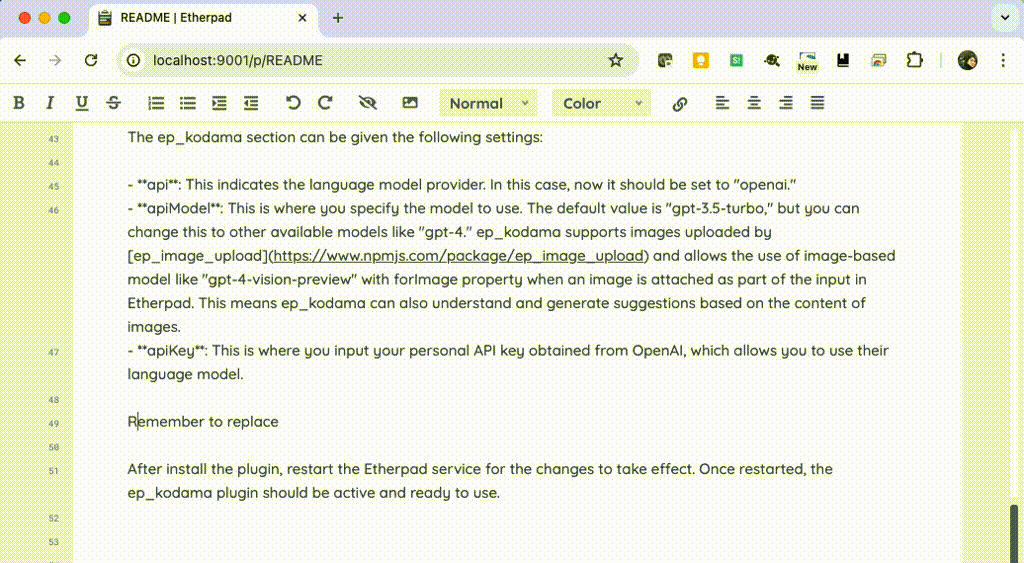1024x563 pixels.
Task: Open the yellow lightbulb extension
Action: (x=701, y=60)
